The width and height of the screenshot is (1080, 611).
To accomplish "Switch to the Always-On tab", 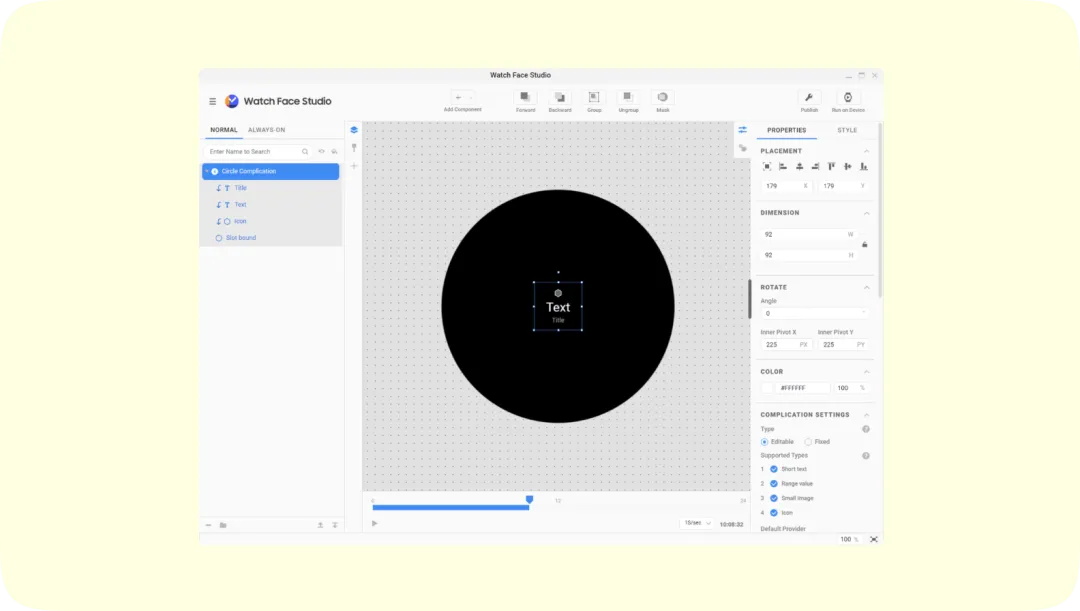I will [x=267, y=130].
